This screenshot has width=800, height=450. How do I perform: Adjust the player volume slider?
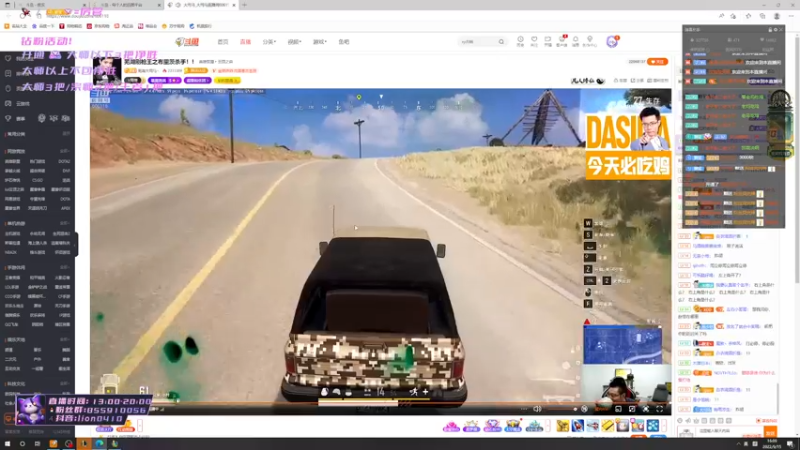coord(560,409)
